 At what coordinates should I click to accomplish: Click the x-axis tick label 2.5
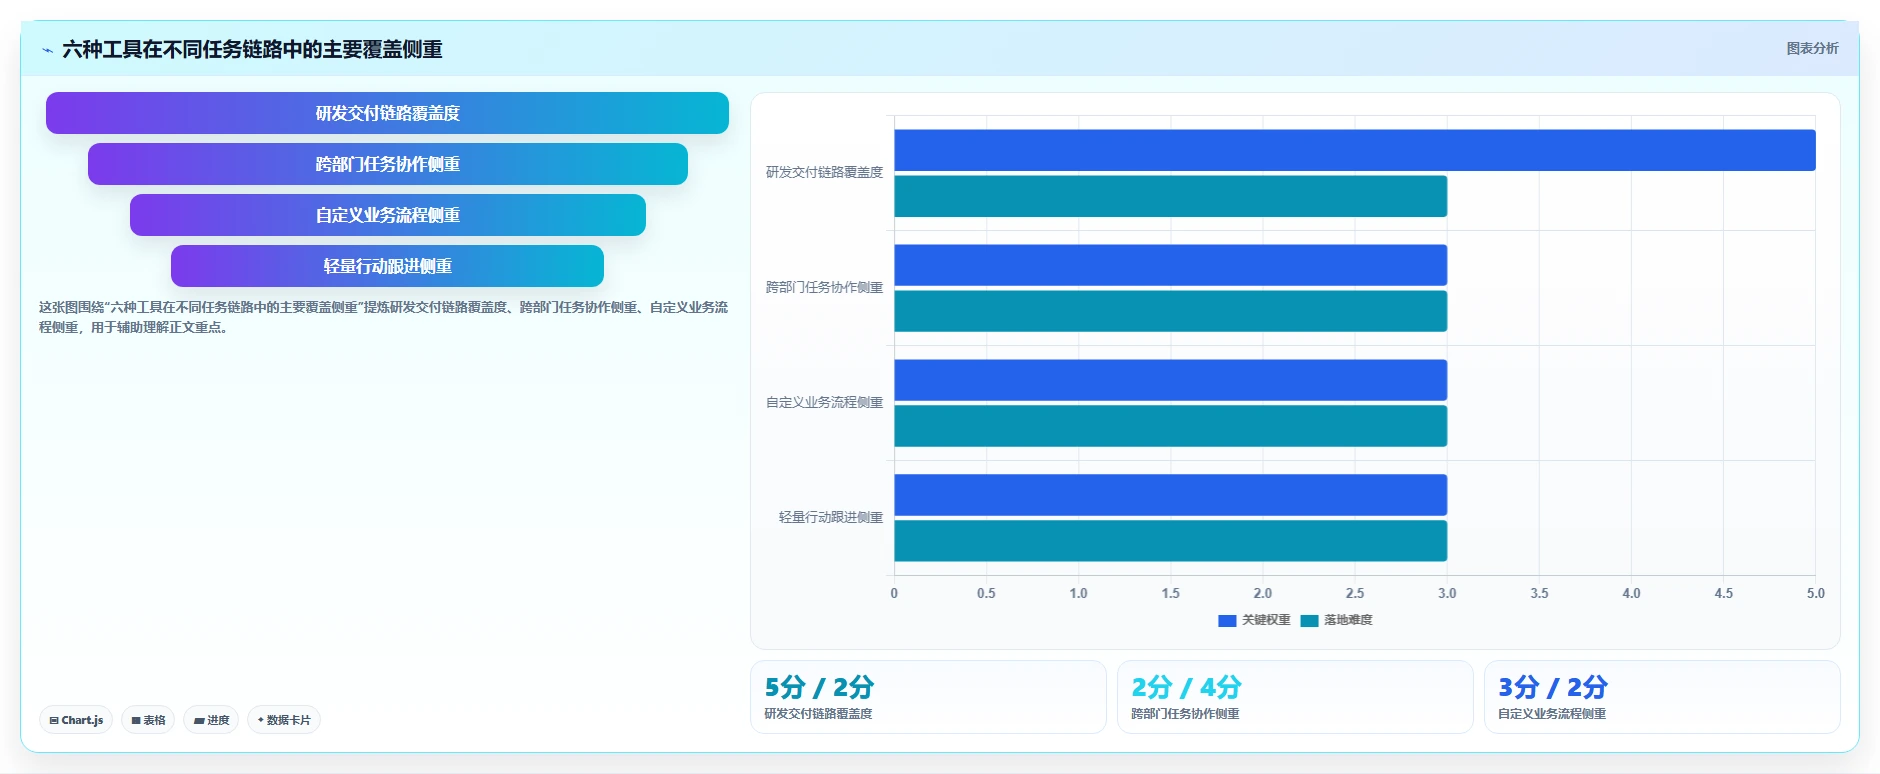pos(1355,593)
